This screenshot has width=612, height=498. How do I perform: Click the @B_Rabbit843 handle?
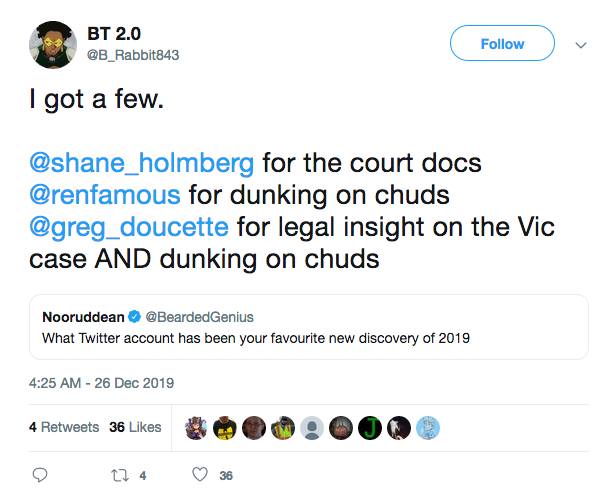(x=133, y=55)
